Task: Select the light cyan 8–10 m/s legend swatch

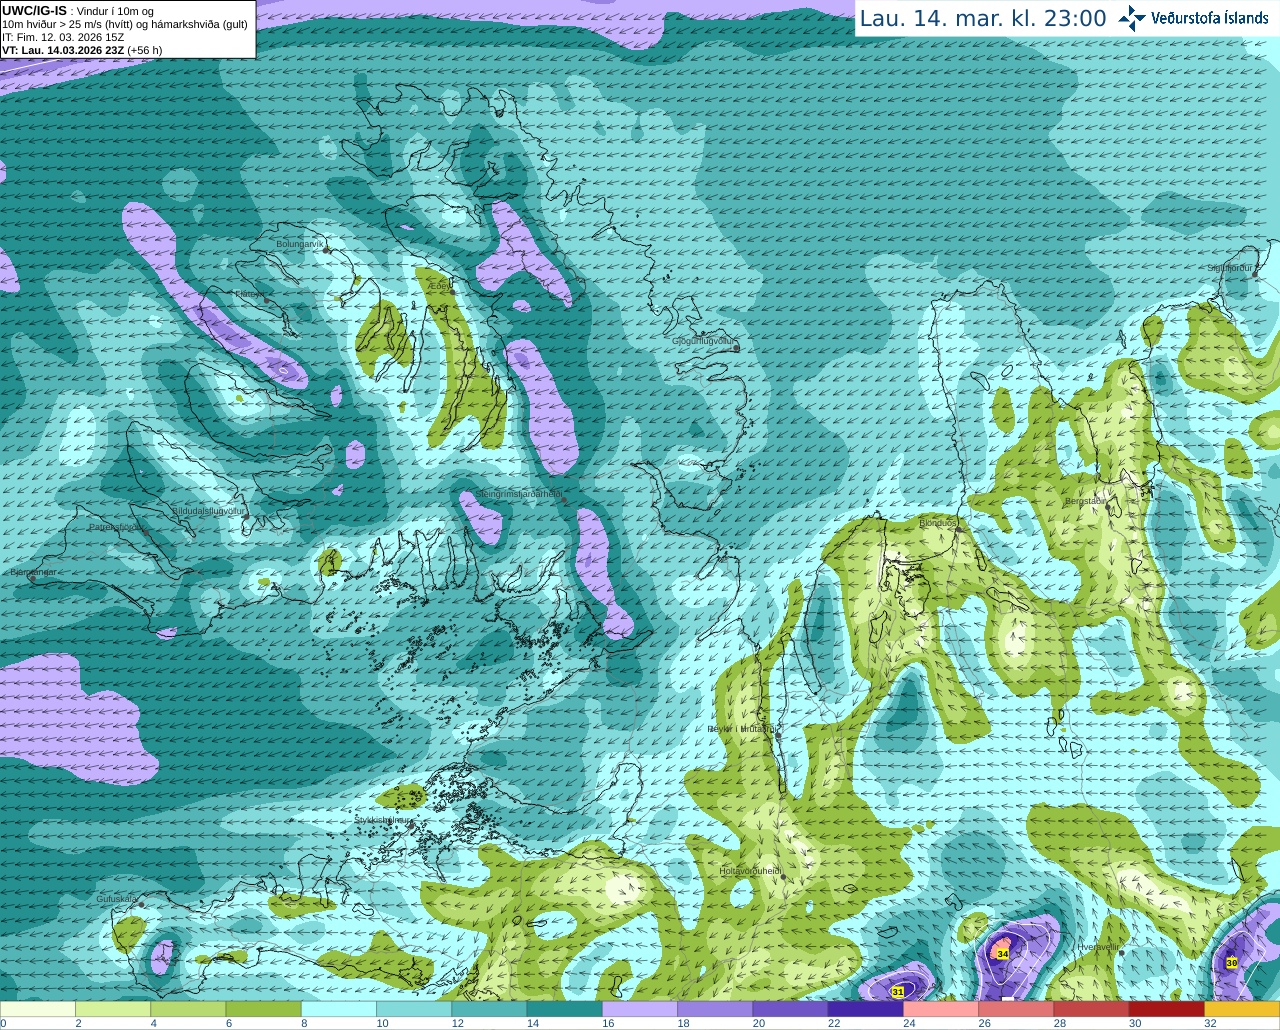Action: click(339, 1009)
